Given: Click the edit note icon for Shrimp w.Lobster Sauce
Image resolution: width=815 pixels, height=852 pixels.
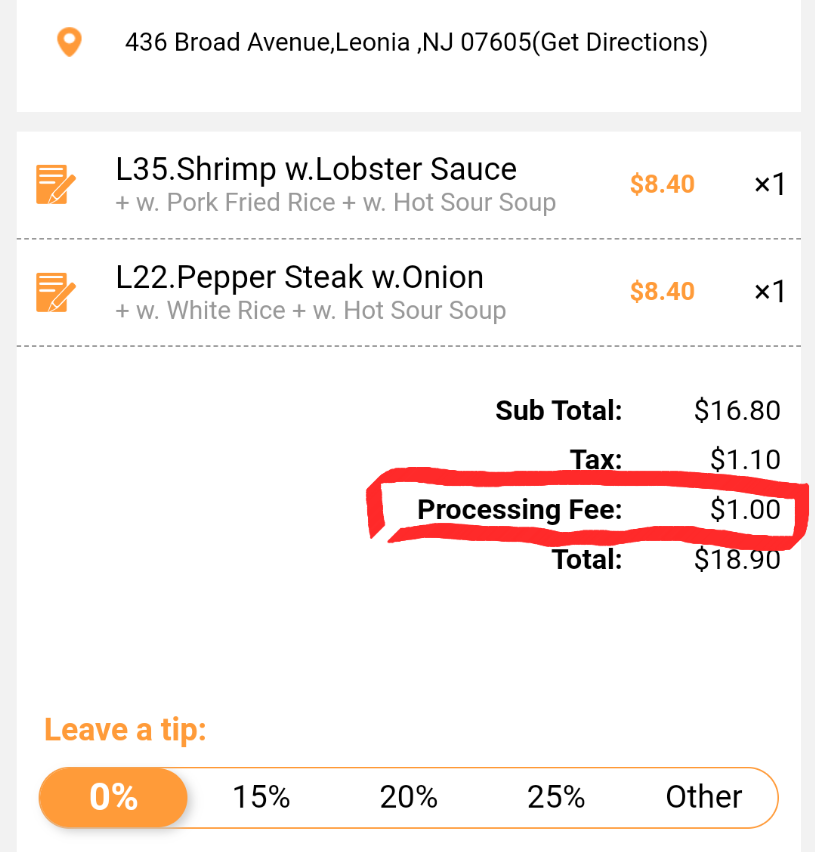Looking at the screenshot, I should click(56, 185).
